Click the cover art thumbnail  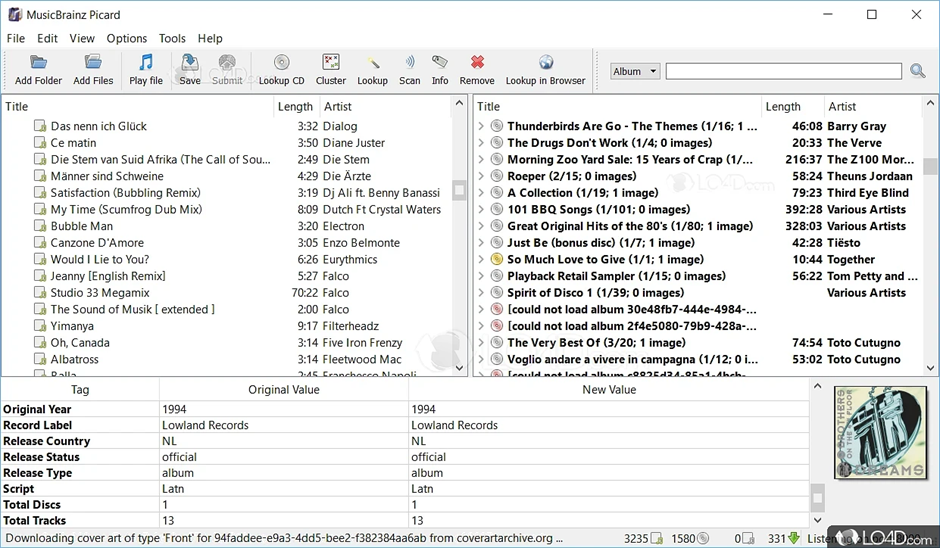[879, 432]
